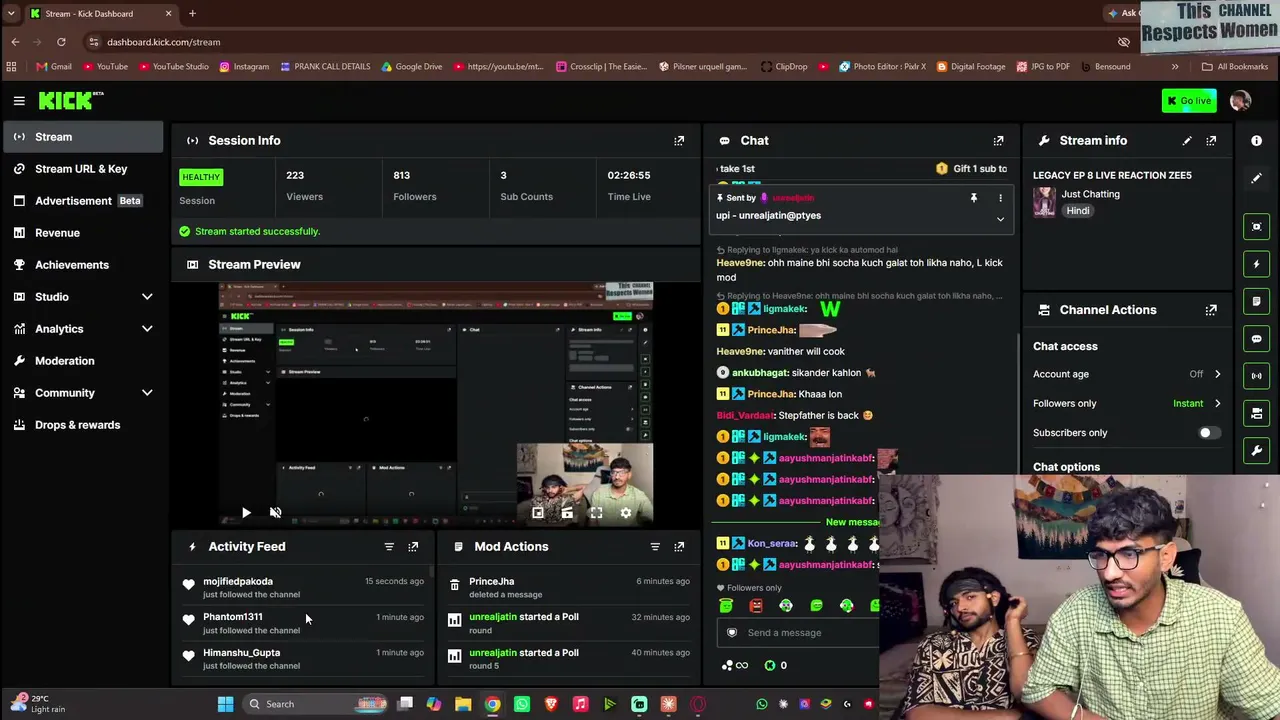Click the info icon in right sidebar
The width and height of the screenshot is (1280, 720).
[x=1257, y=141]
